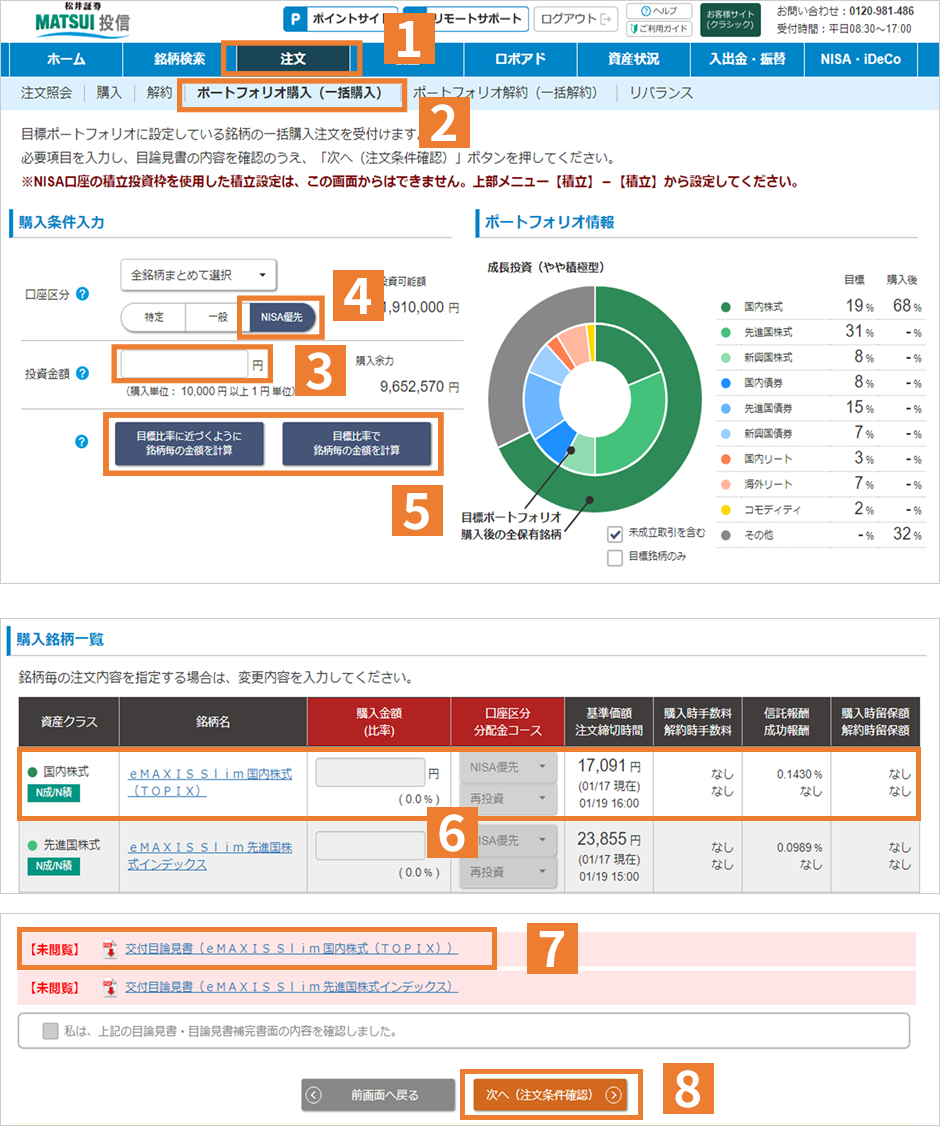Image resolution: width=940 pixels, height=1126 pixels.
Task: Open help for 投資金額 question mark
Action: (83, 373)
